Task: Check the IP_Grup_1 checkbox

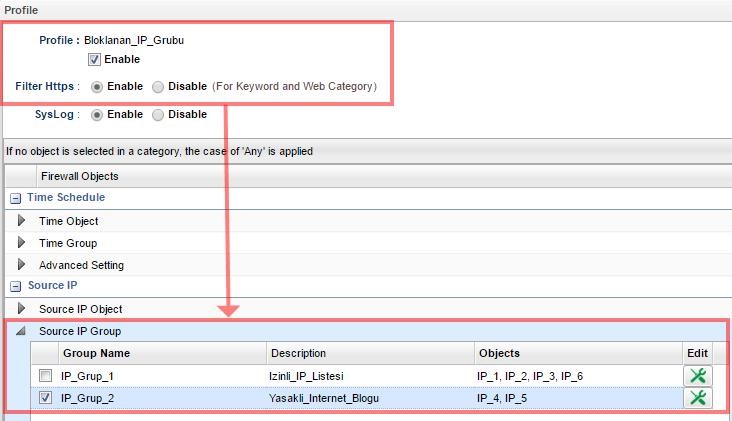Action: pos(45,376)
